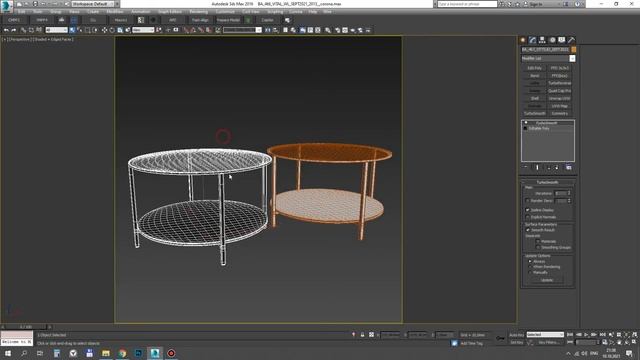Open the Modifiers menu
The width and height of the screenshot is (640, 360).
(x=115, y=12)
